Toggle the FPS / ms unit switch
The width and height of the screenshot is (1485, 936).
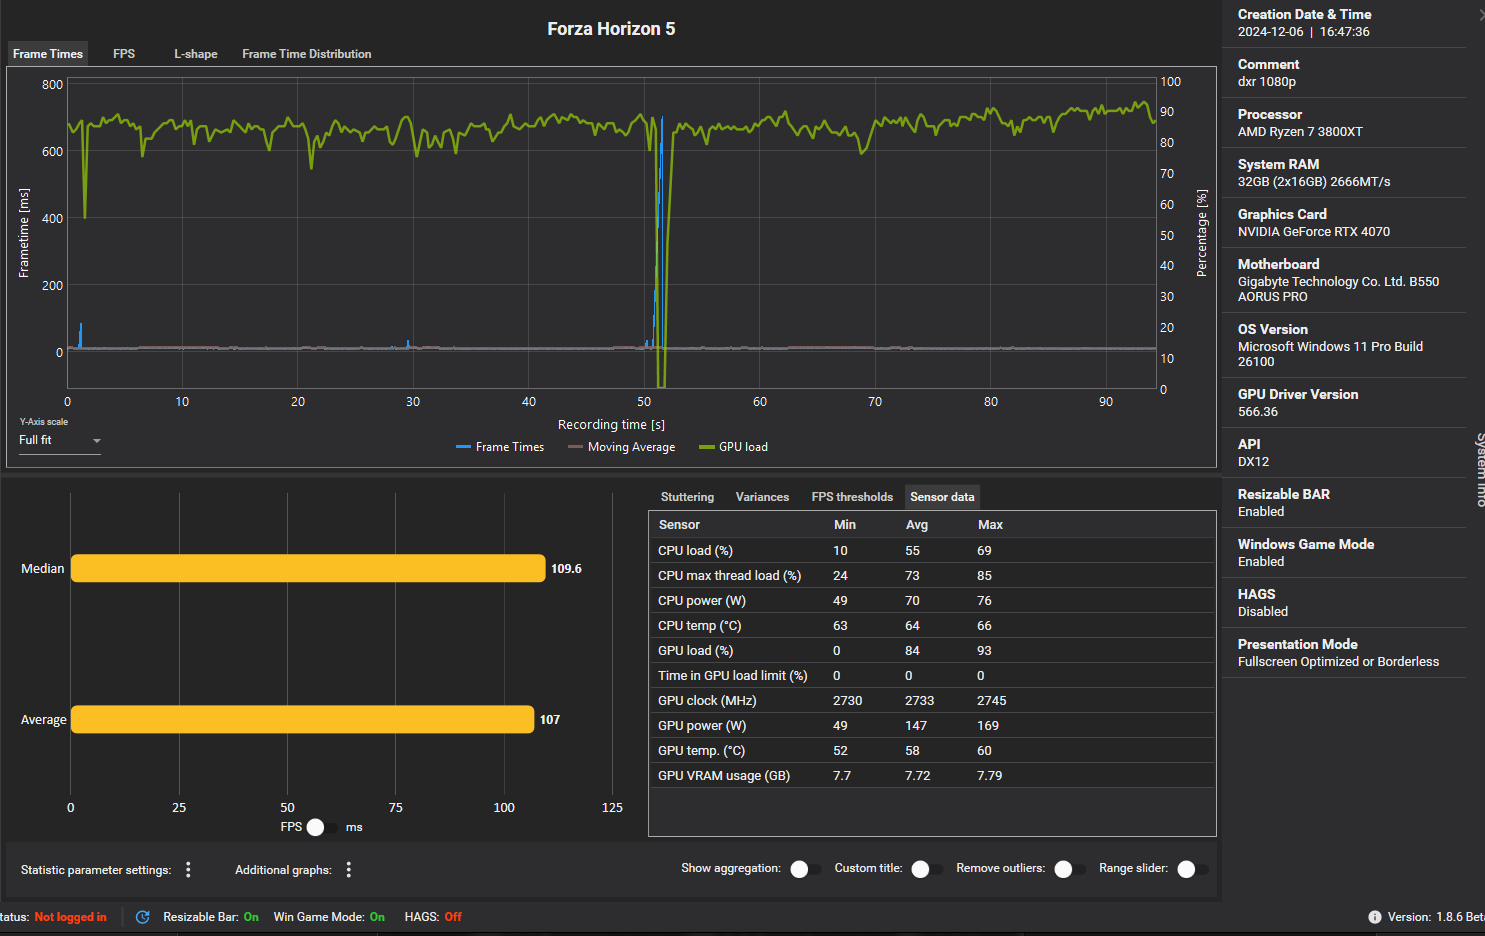[322, 827]
